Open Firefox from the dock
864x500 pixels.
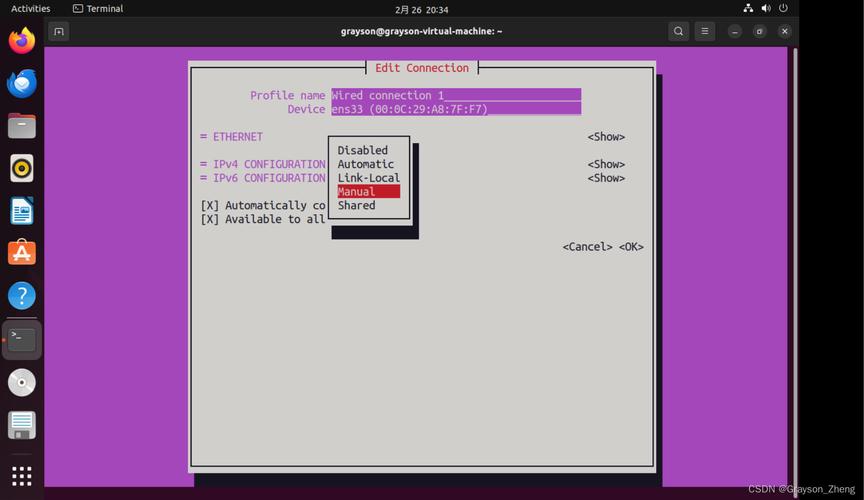coord(22,41)
